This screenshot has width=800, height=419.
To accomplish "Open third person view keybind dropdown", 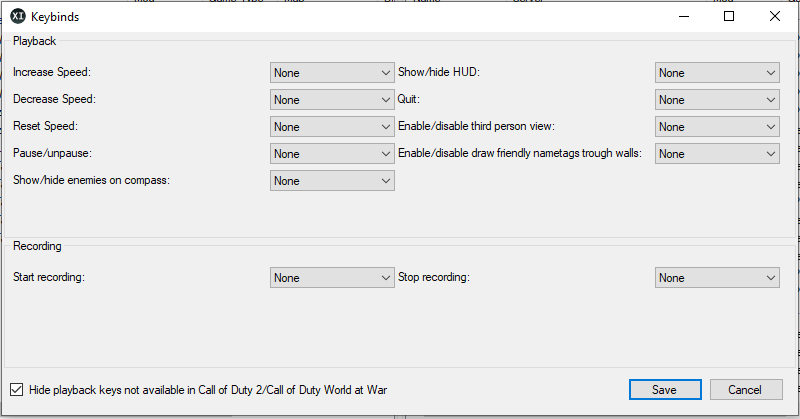I will click(717, 127).
